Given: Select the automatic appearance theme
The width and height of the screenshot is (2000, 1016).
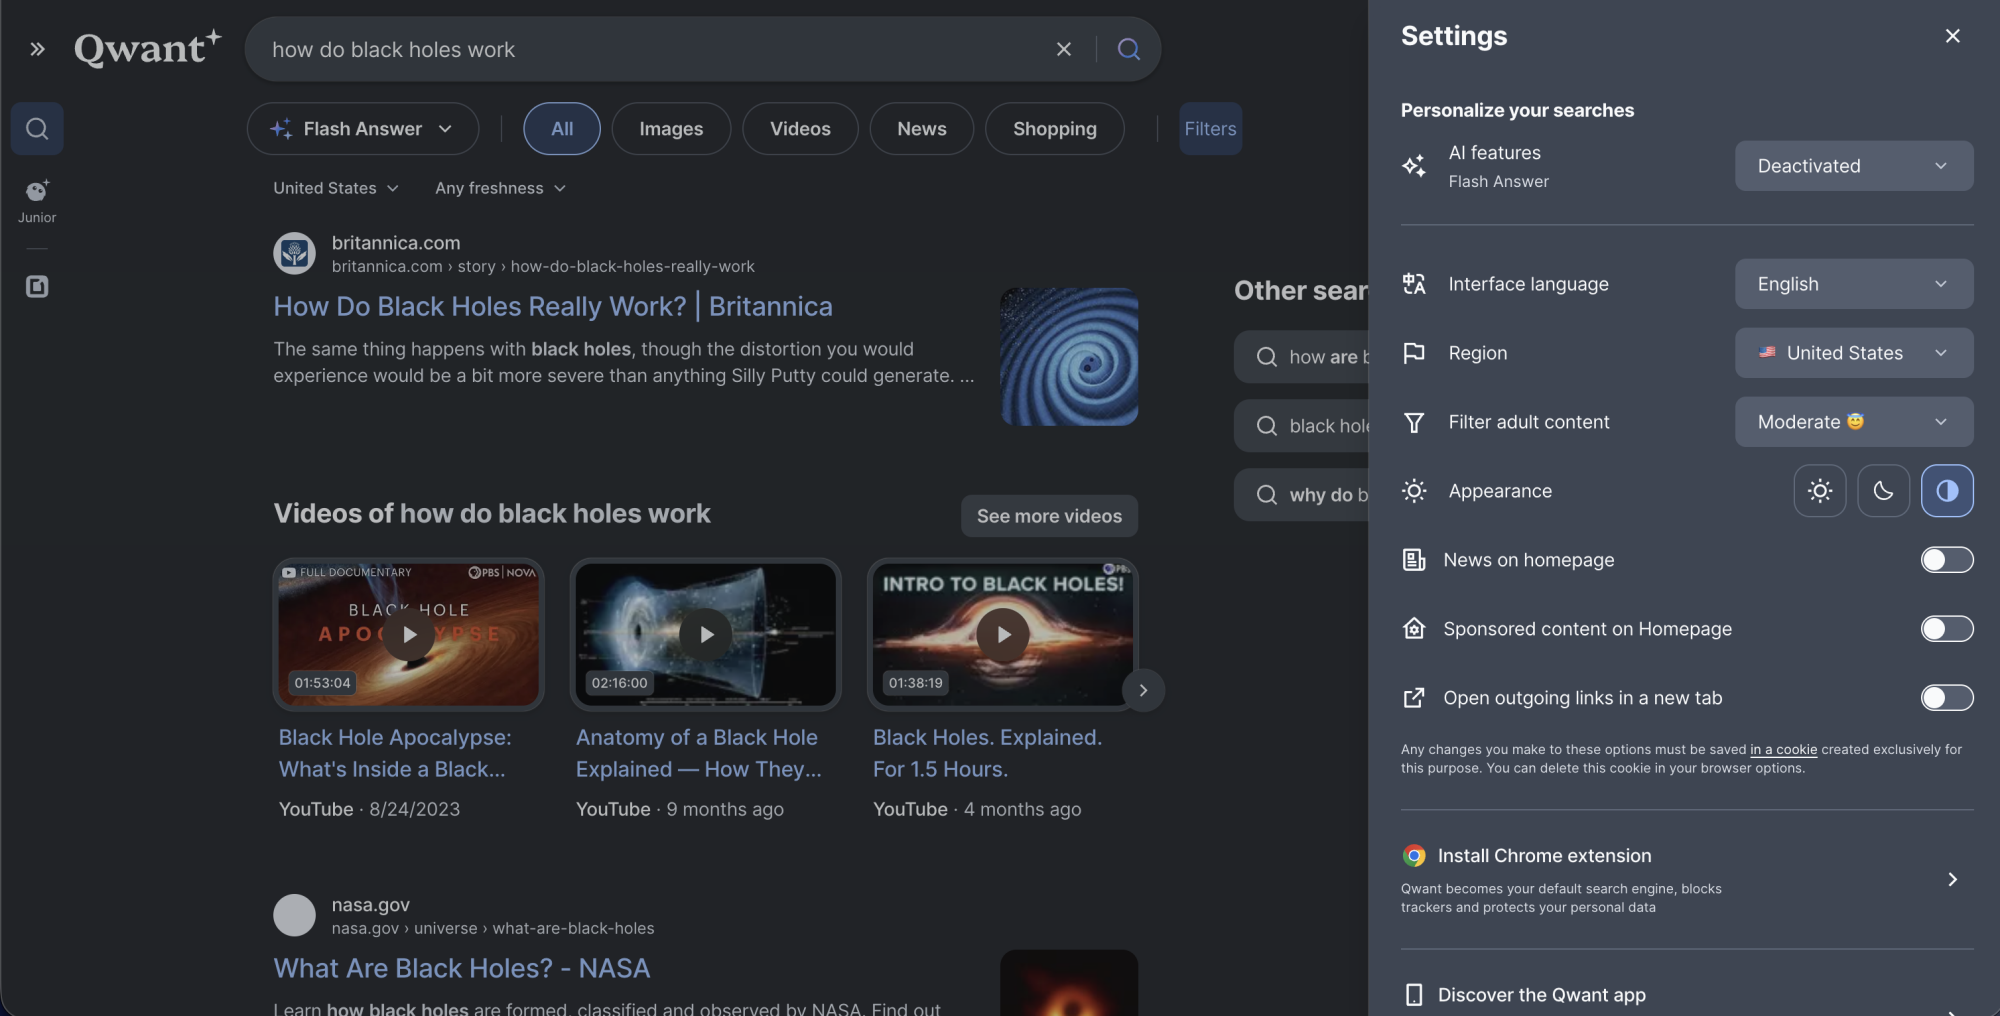Looking at the screenshot, I should [x=1947, y=491].
